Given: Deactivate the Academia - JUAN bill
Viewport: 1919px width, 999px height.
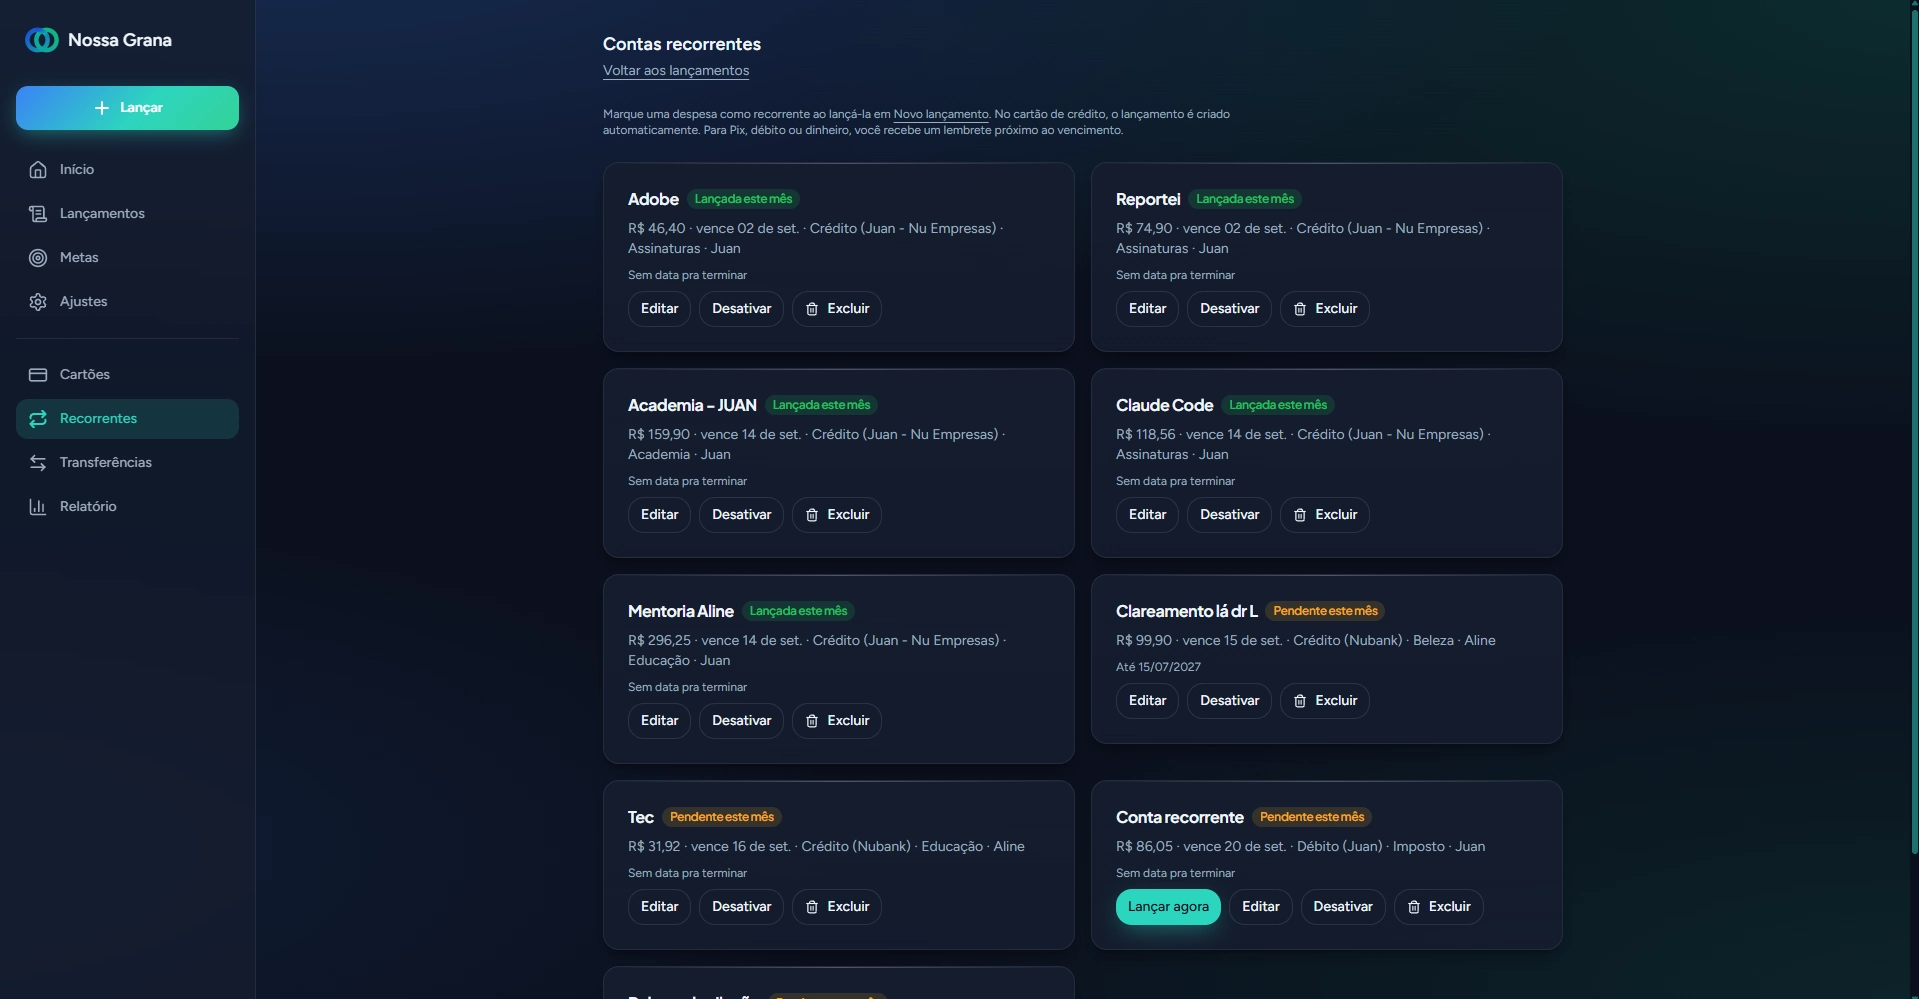Looking at the screenshot, I should tap(741, 515).
